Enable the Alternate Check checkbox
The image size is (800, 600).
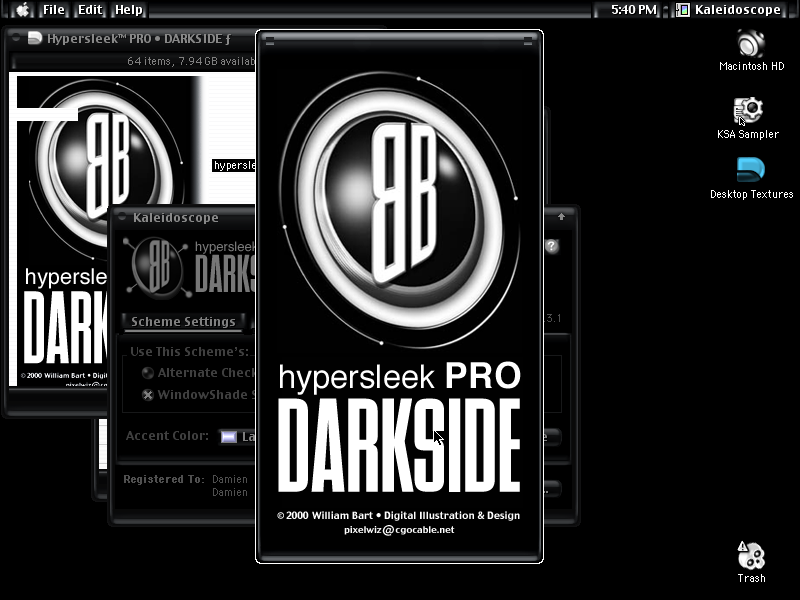[x=147, y=373]
